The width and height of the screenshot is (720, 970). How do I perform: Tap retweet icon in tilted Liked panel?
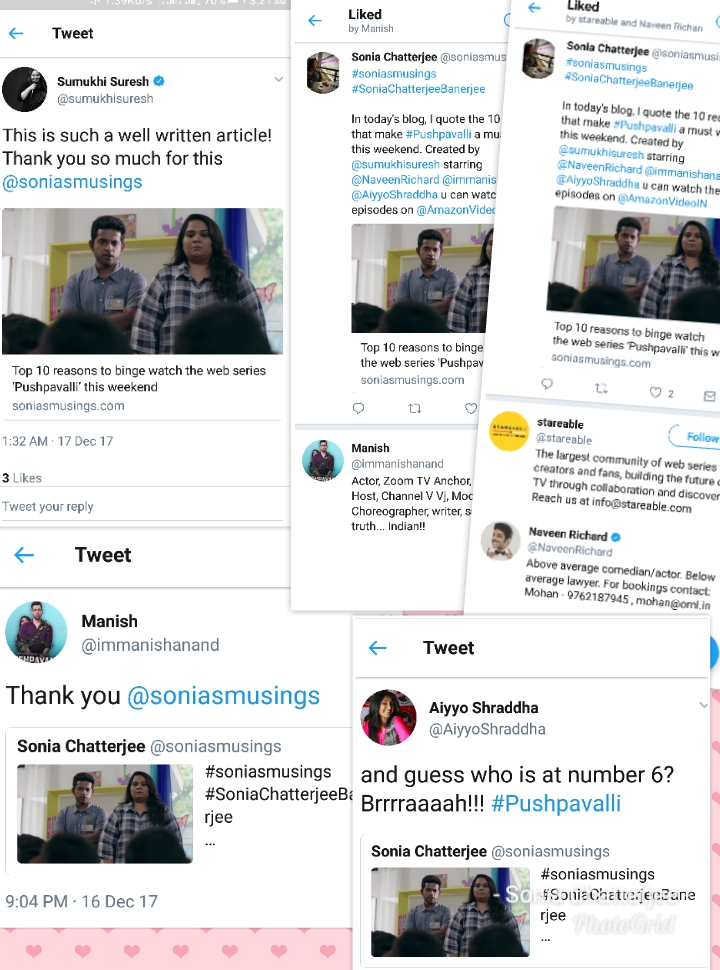coord(601,388)
